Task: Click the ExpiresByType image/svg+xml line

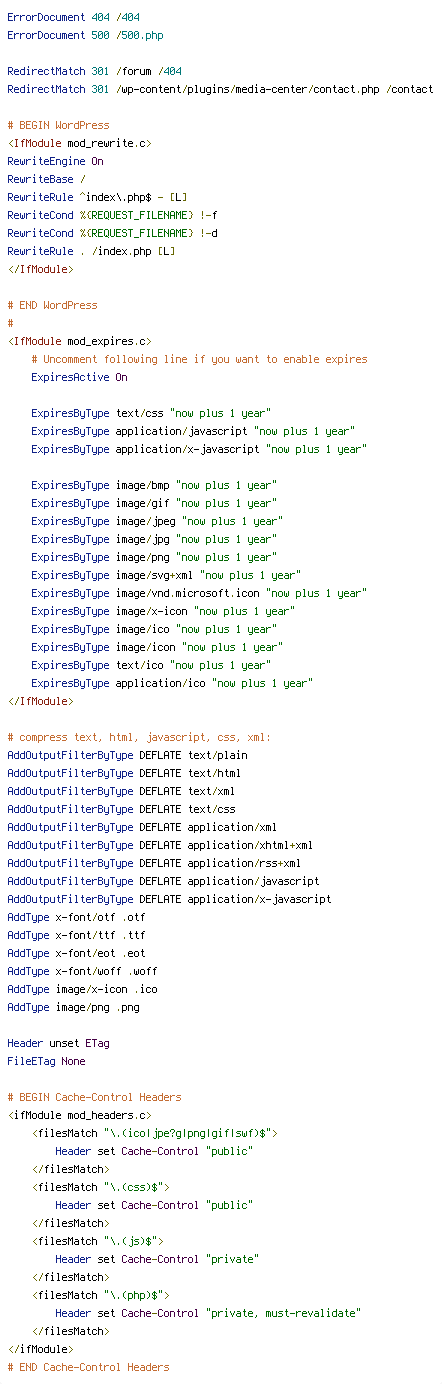Action: 164,575
